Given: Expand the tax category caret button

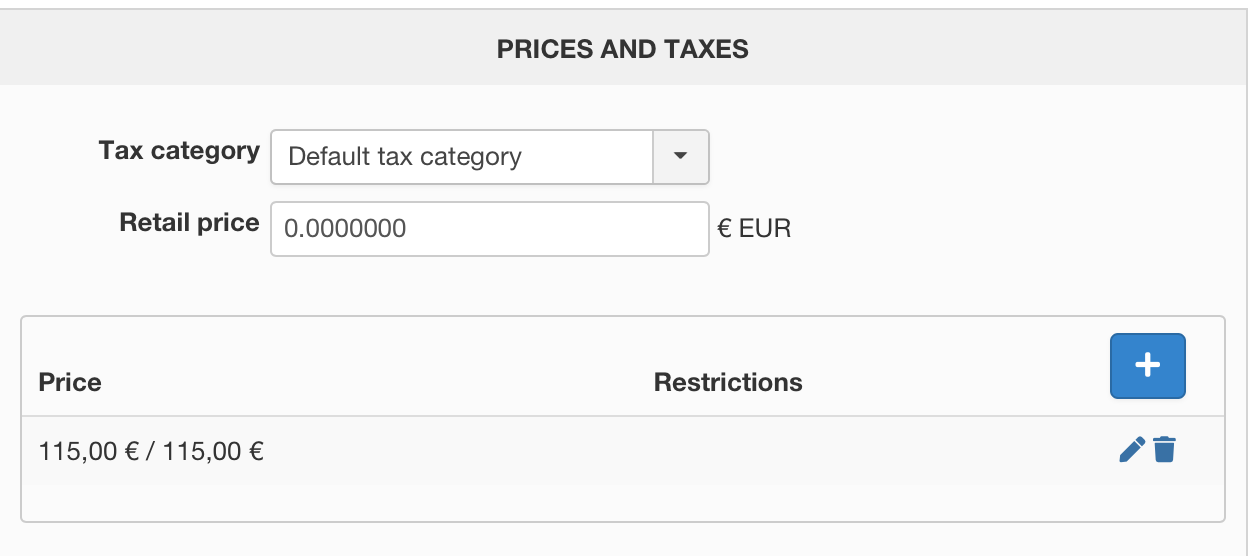Looking at the screenshot, I should (x=680, y=157).
